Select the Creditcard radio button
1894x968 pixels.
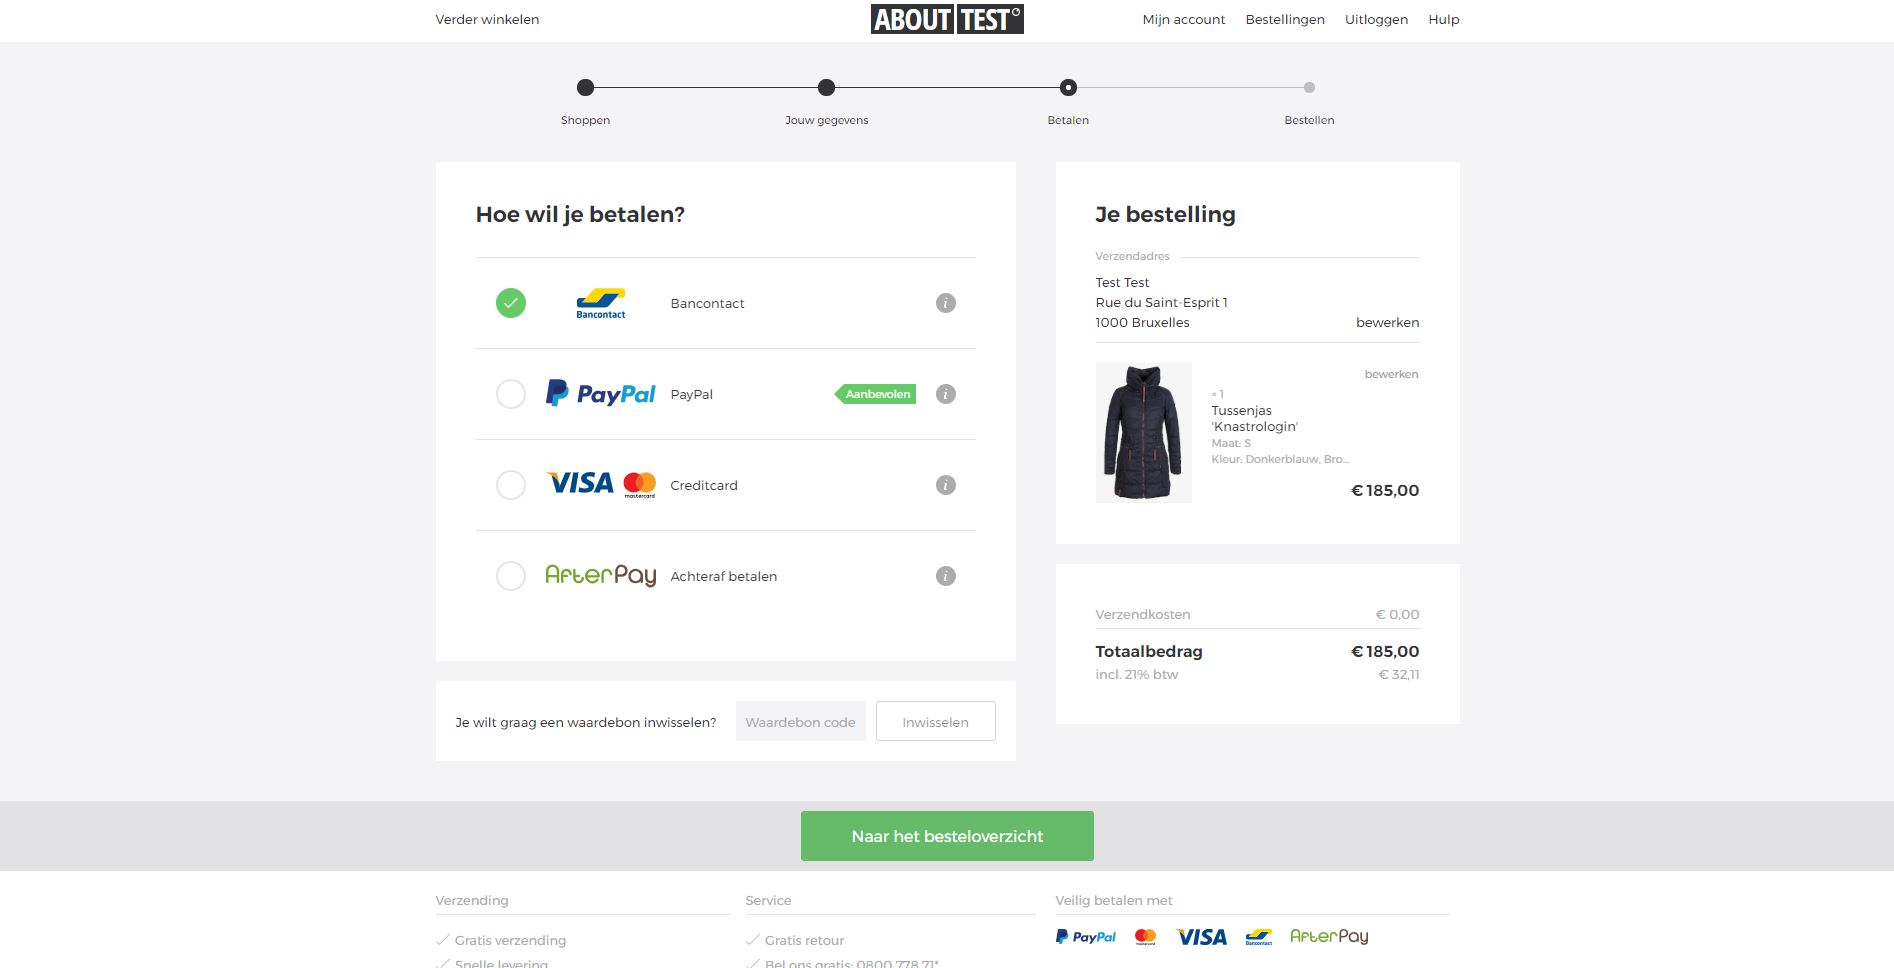511,485
